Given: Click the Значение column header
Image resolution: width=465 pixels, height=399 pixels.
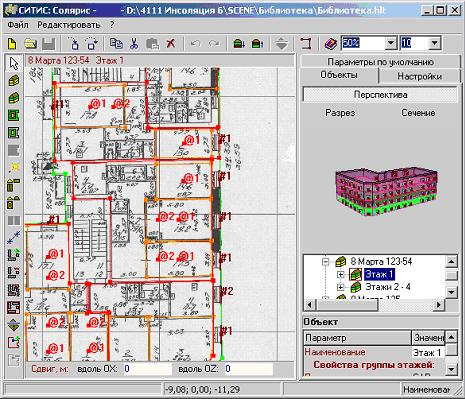Looking at the screenshot, I should tap(428, 338).
